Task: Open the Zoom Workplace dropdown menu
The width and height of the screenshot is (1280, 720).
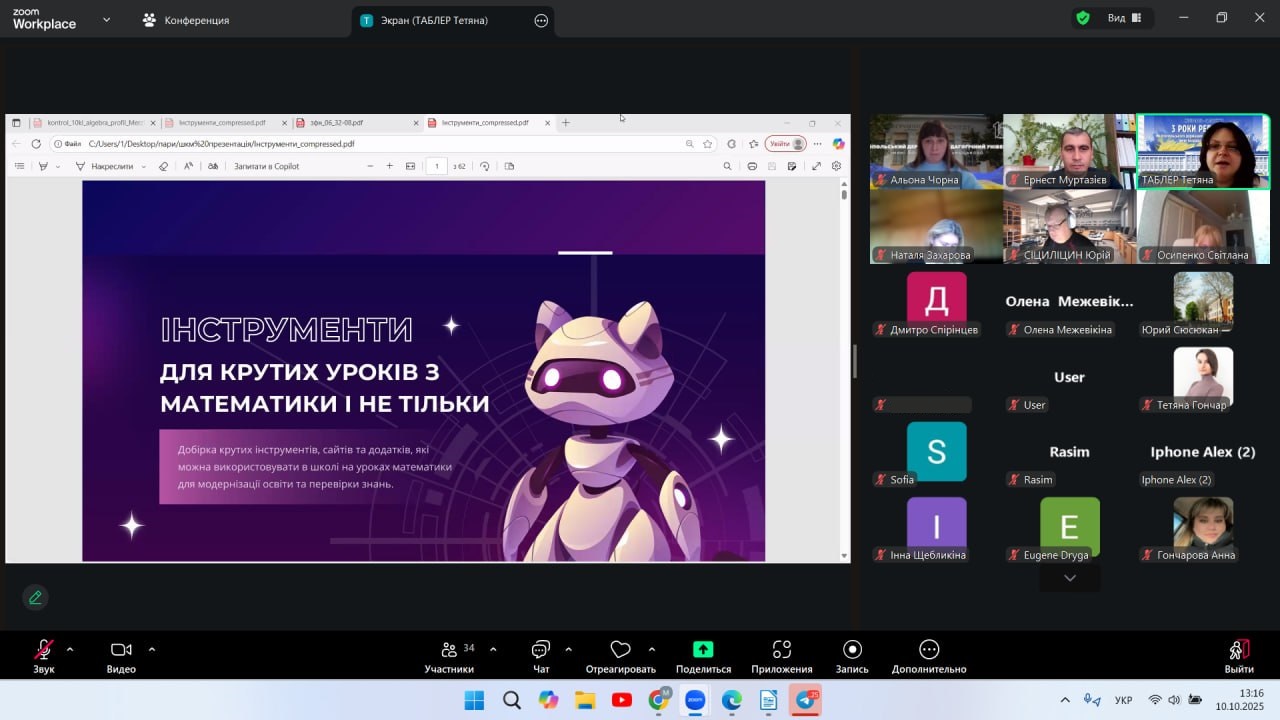Action: [106, 19]
